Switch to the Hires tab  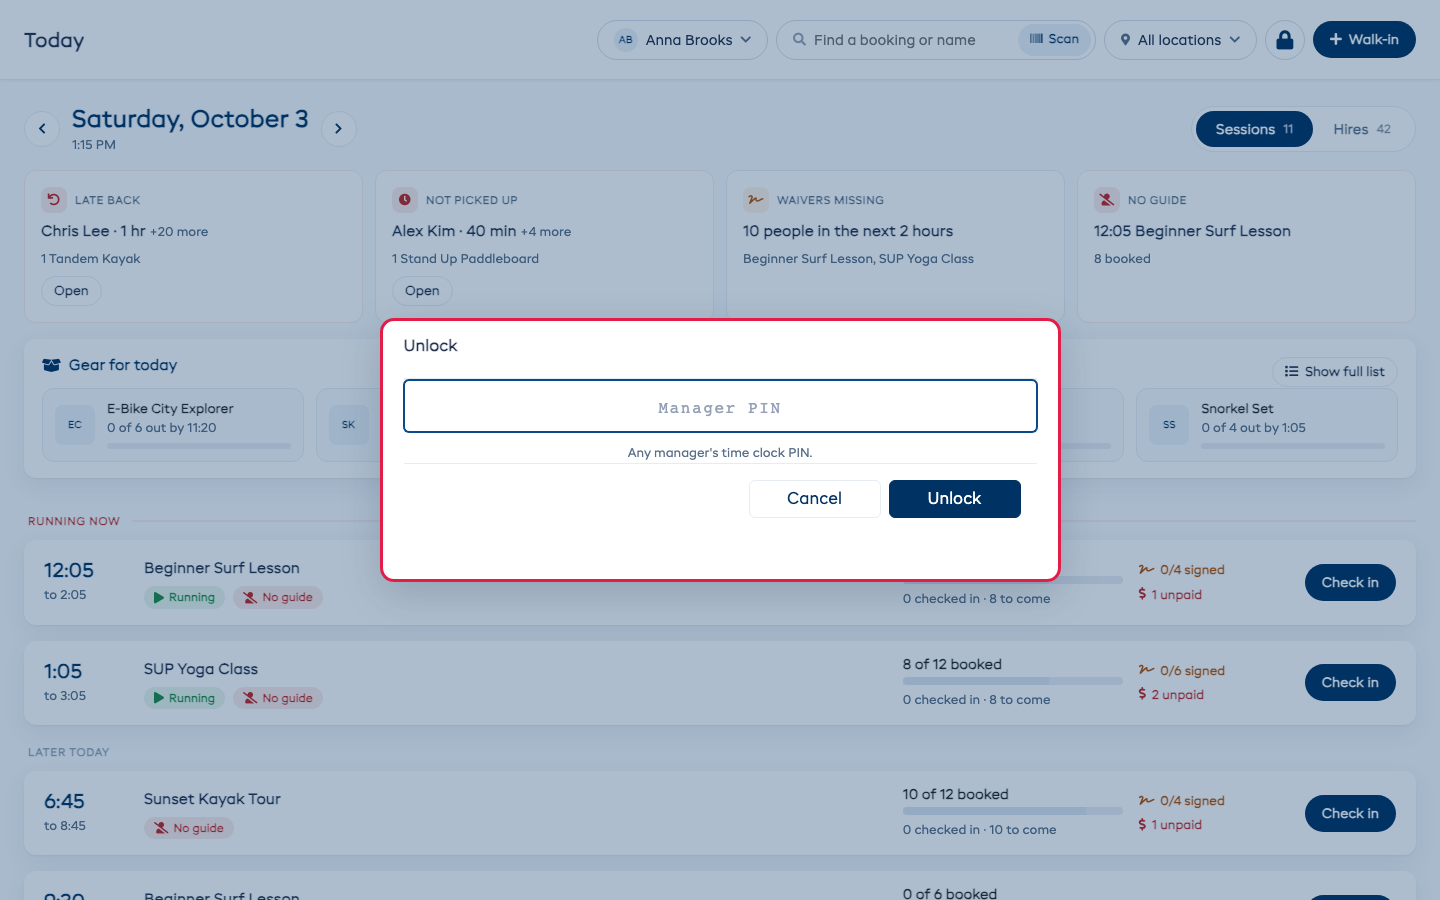[1362, 129]
